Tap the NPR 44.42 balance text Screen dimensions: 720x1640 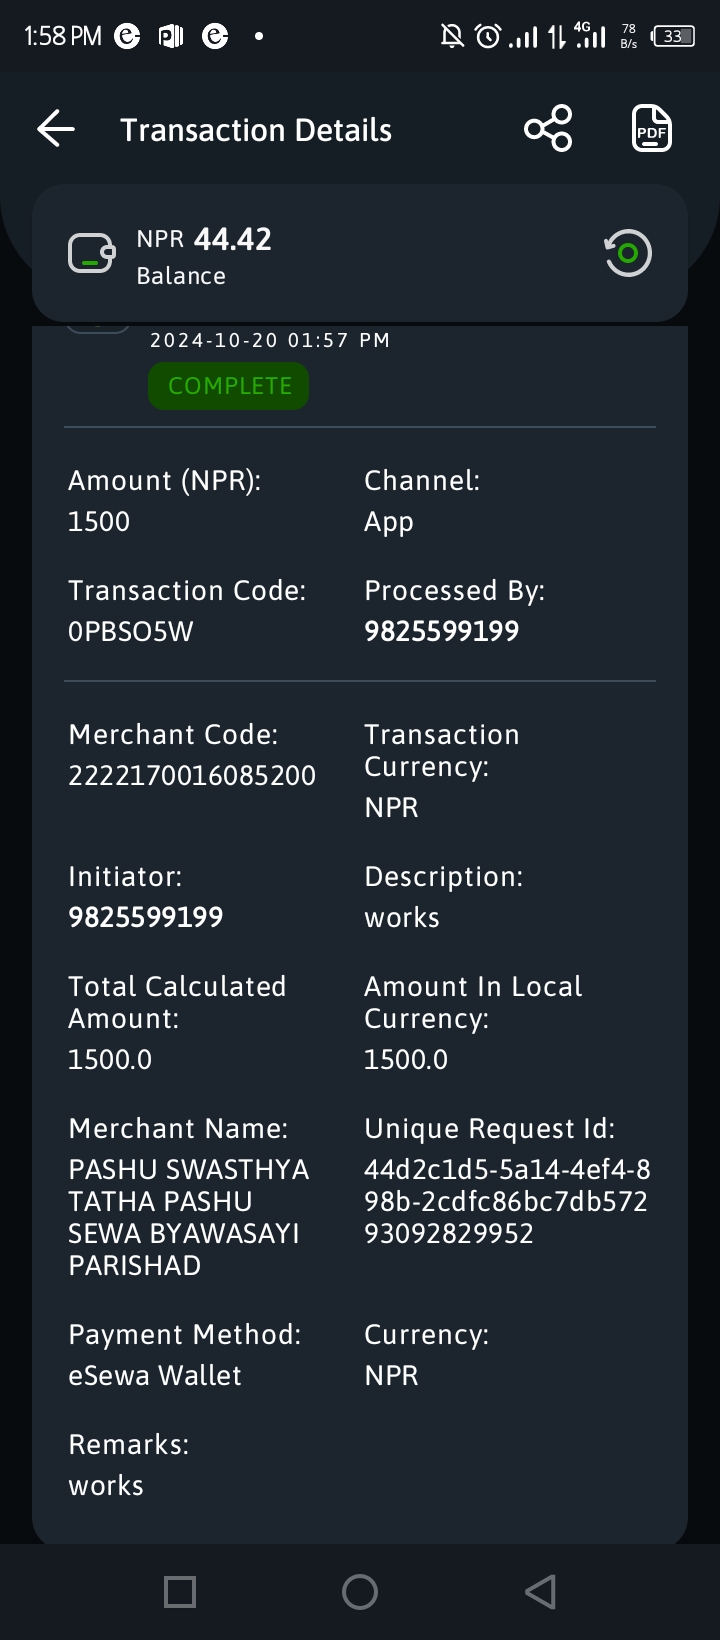click(x=204, y=239)
